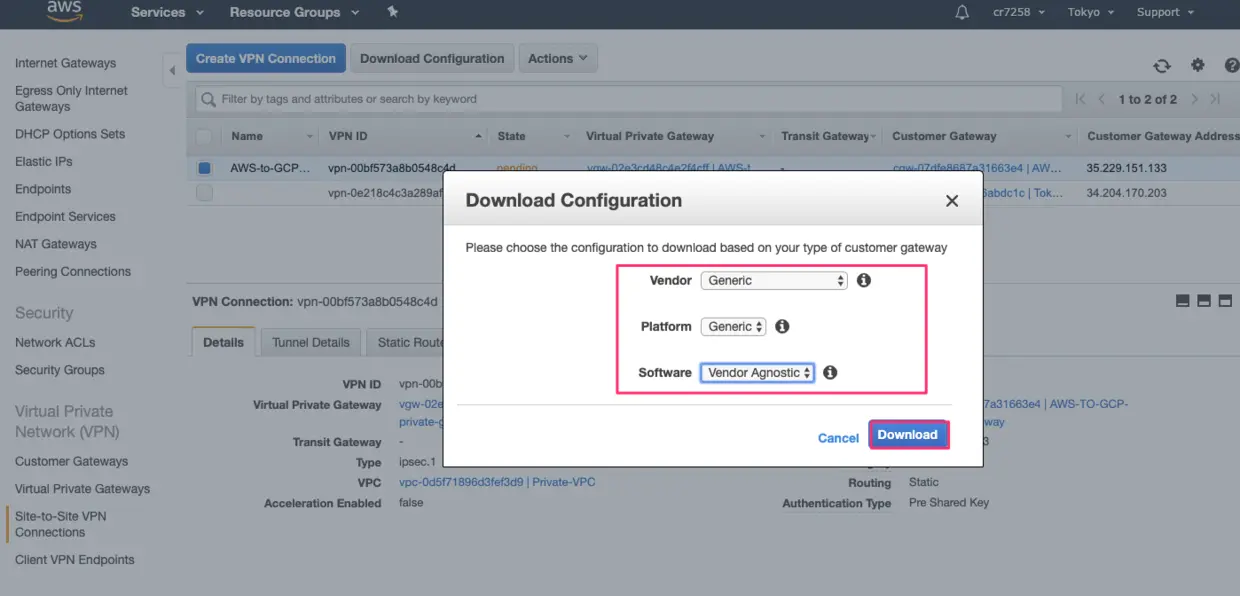Open Network ACLs in sidebar
The width and height of the screenshot is (1240, 596).
point(55,342)
